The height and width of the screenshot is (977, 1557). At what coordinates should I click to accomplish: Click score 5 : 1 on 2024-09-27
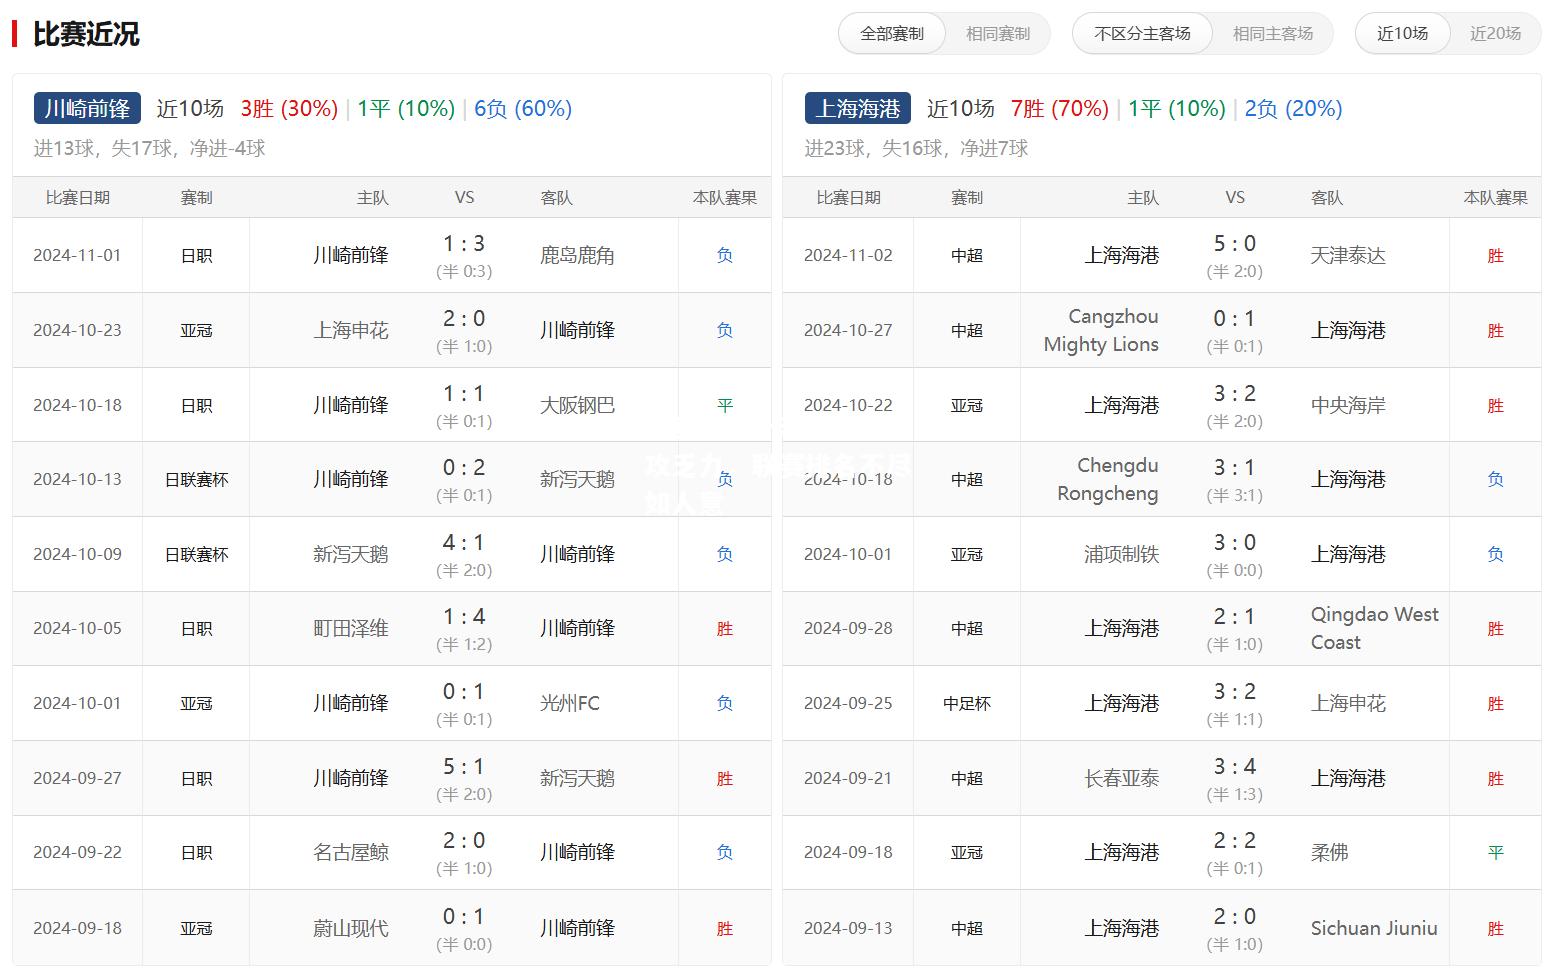point(464,767)
